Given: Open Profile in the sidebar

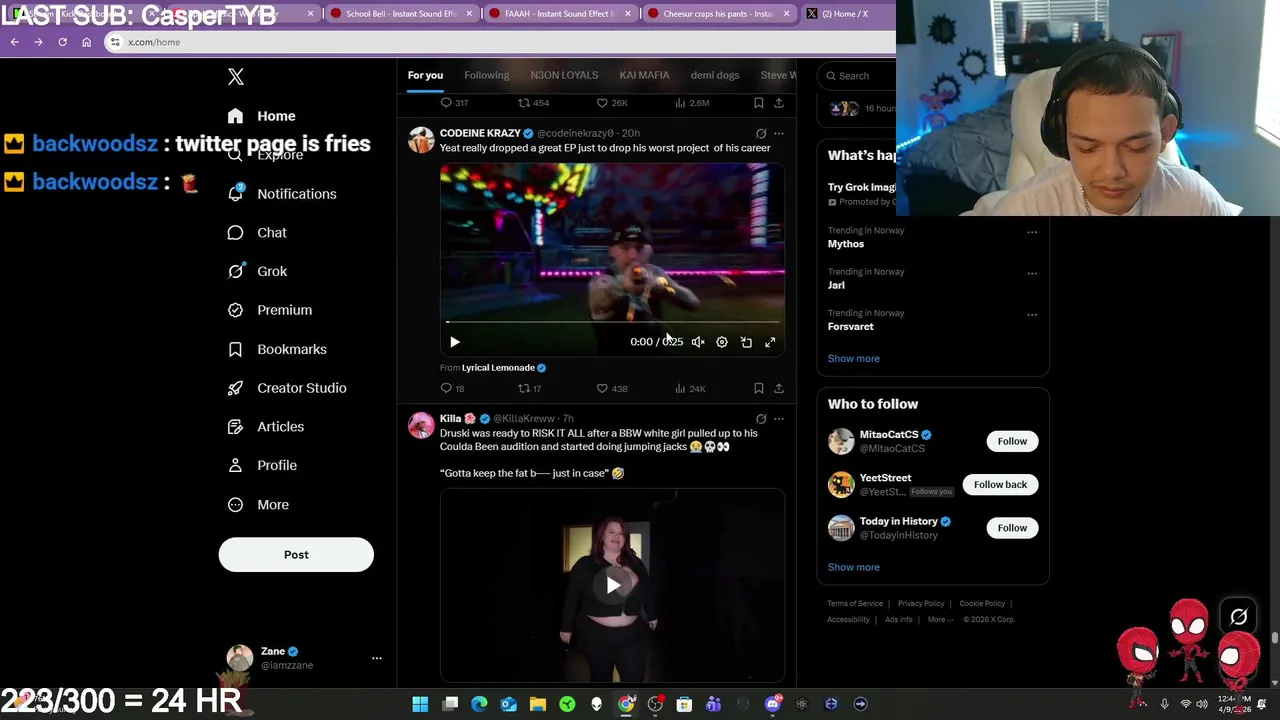Looking at the screenshot, I should (262, 466).
